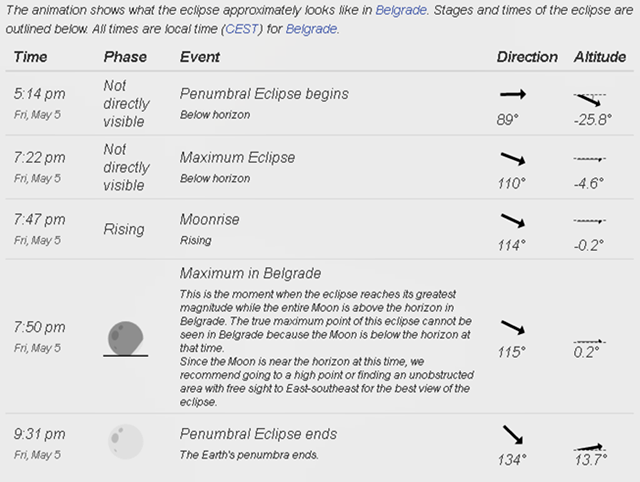Click the Phase column header

point(124,57)
